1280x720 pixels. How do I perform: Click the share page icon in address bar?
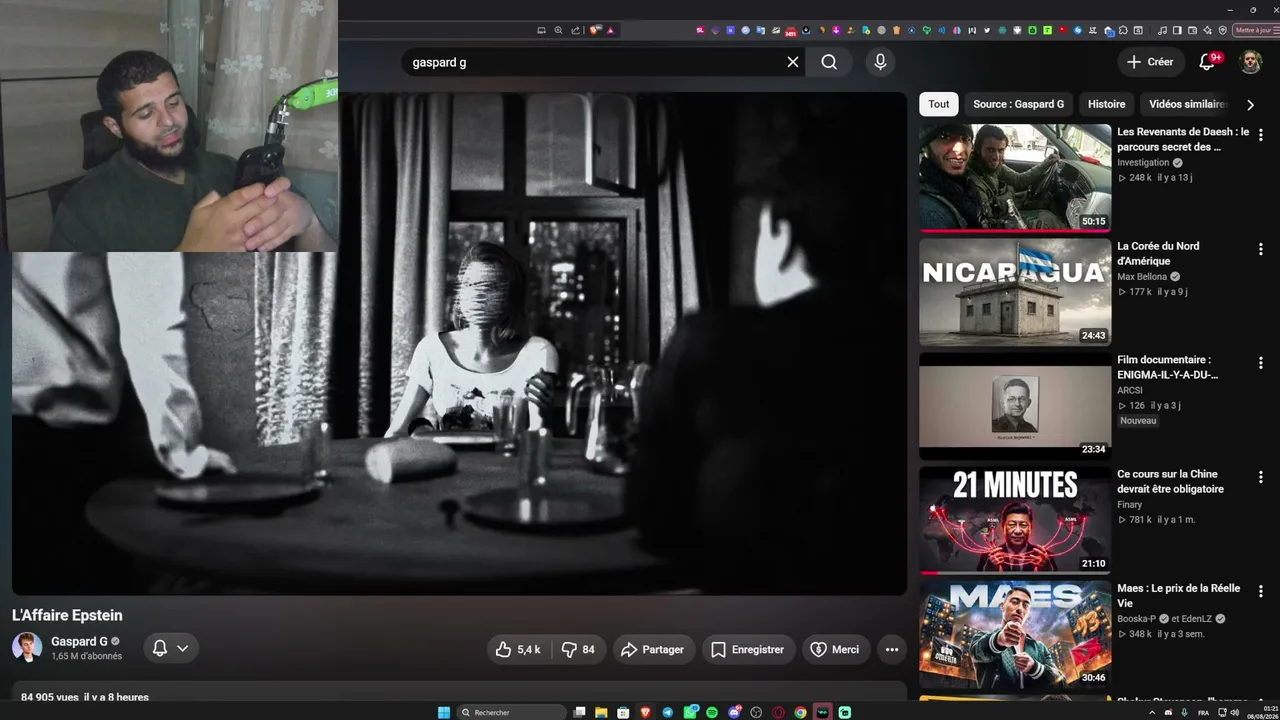[575, 30]
